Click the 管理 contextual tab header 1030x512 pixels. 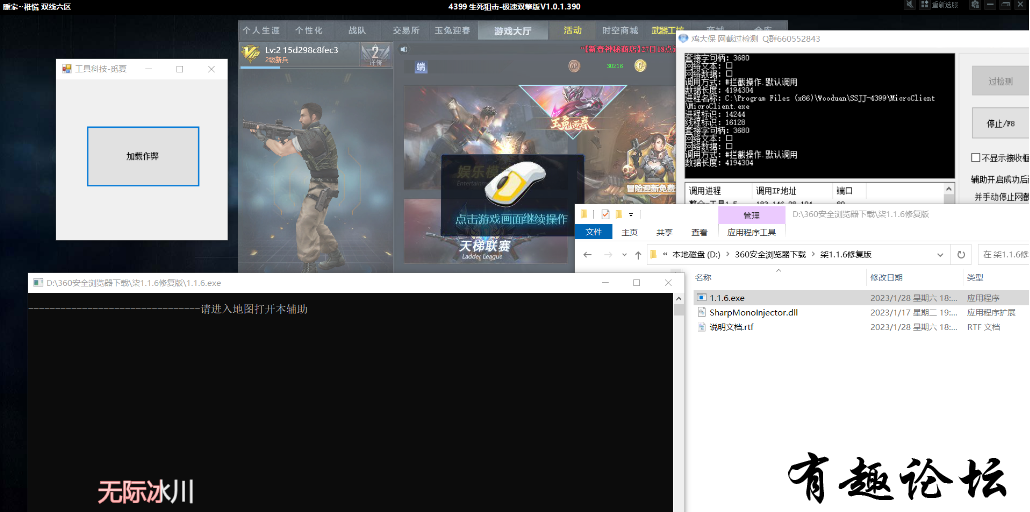(751, 215)
